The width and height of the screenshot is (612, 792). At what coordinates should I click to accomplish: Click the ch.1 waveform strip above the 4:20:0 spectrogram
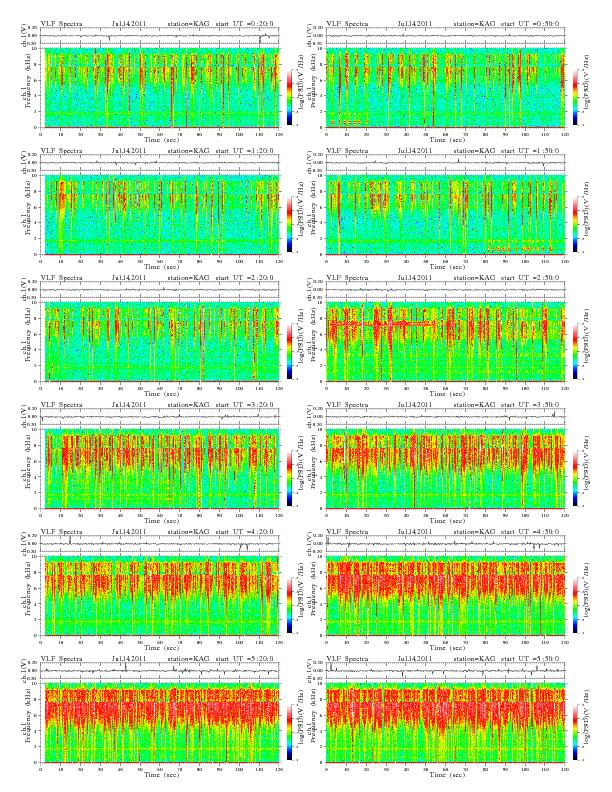(160, 543)
